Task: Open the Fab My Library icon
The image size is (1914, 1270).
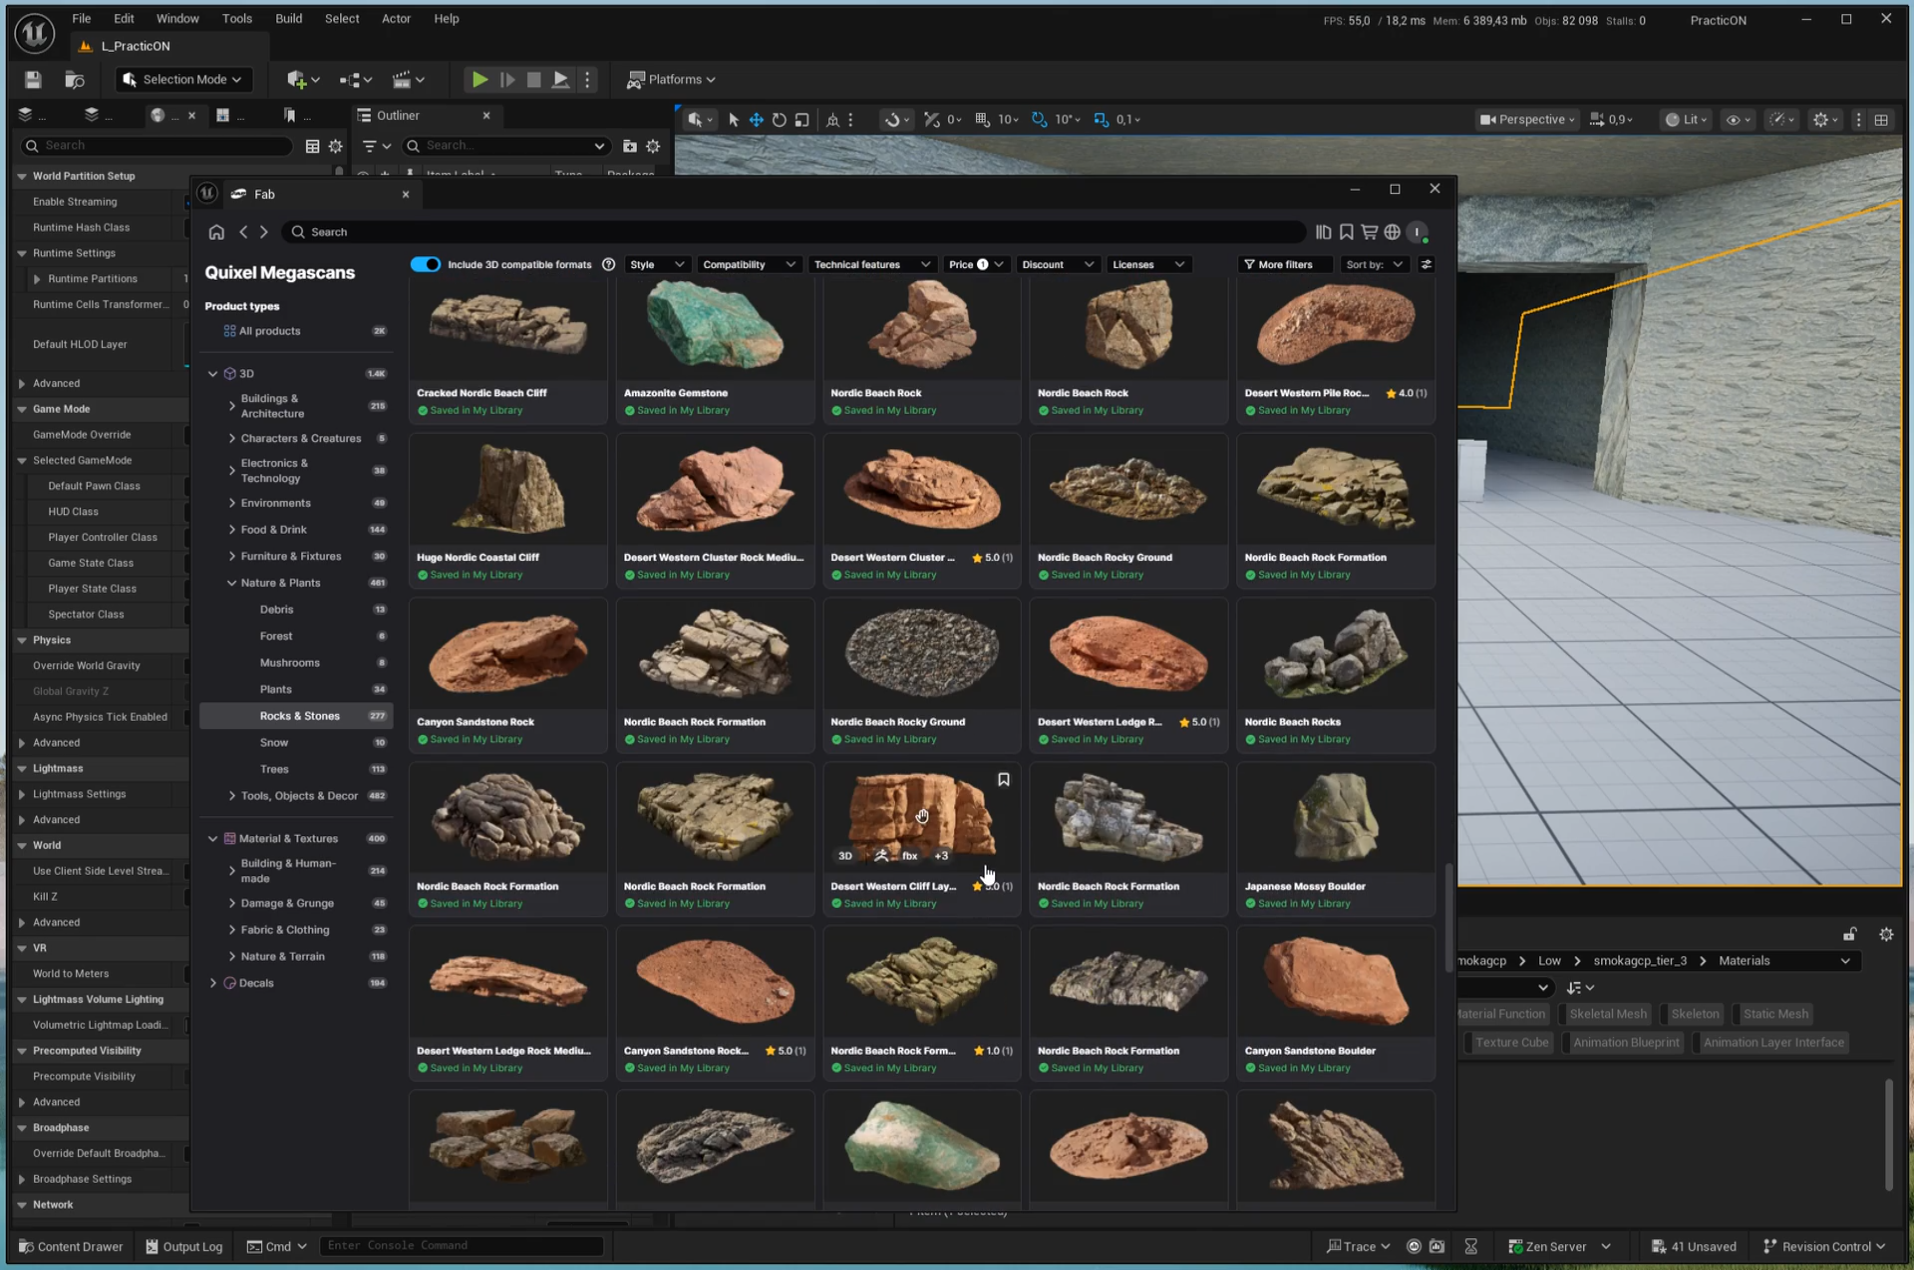Action: 1323,232
